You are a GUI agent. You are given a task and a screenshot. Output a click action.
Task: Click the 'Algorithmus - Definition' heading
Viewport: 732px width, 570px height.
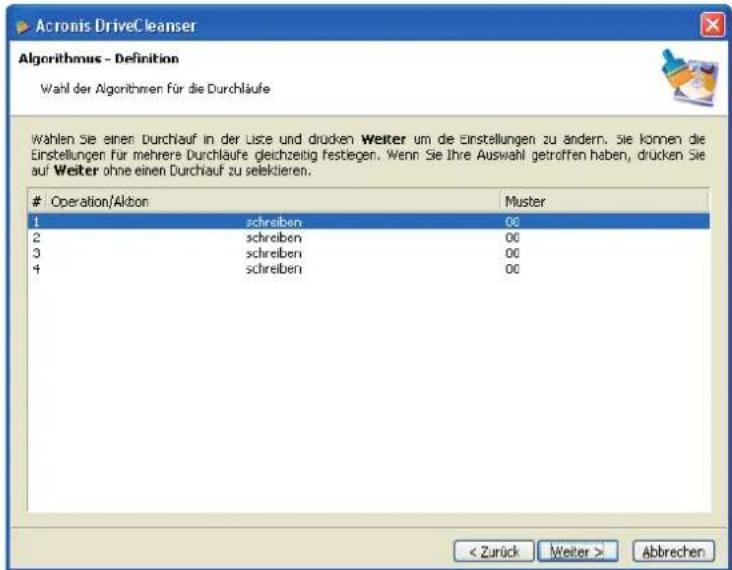click(99, 59)
